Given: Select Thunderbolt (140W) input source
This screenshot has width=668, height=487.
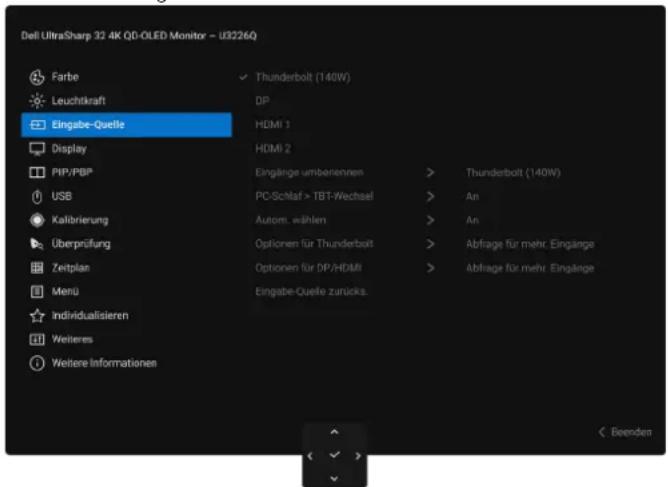Looking at the screenshot, I should (x=303, y=78).
